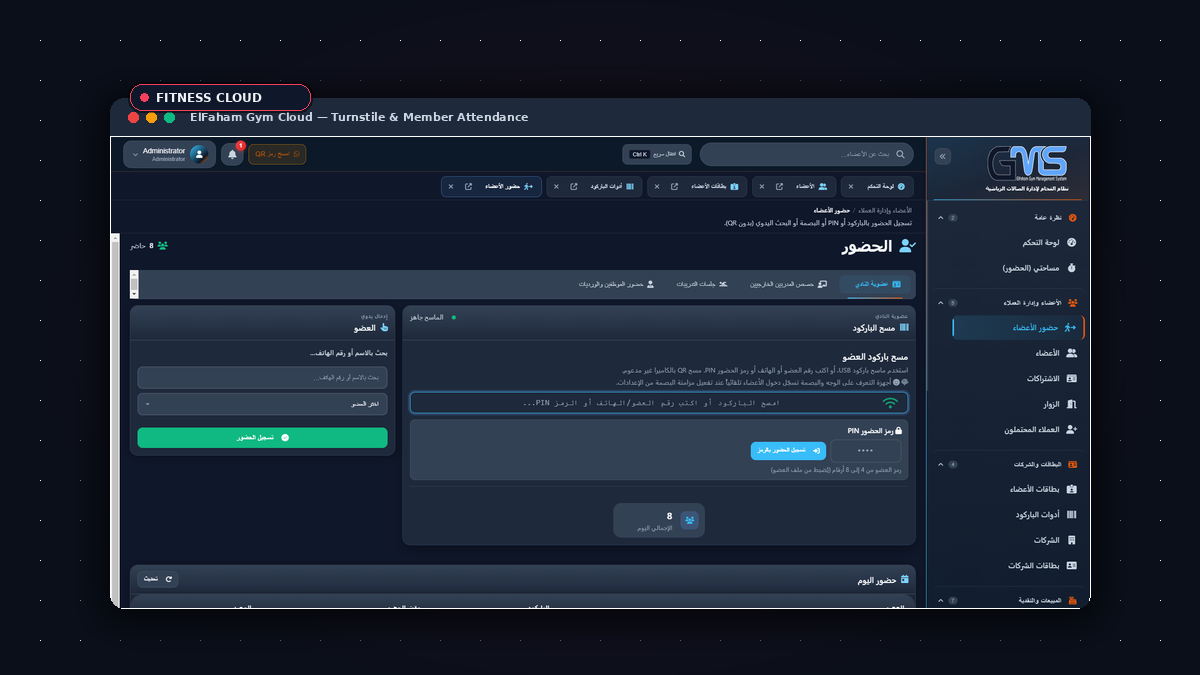Open the انتقال سريع Ctrl K quick jump
1200x675 pixels.
[x=657, y=154]
